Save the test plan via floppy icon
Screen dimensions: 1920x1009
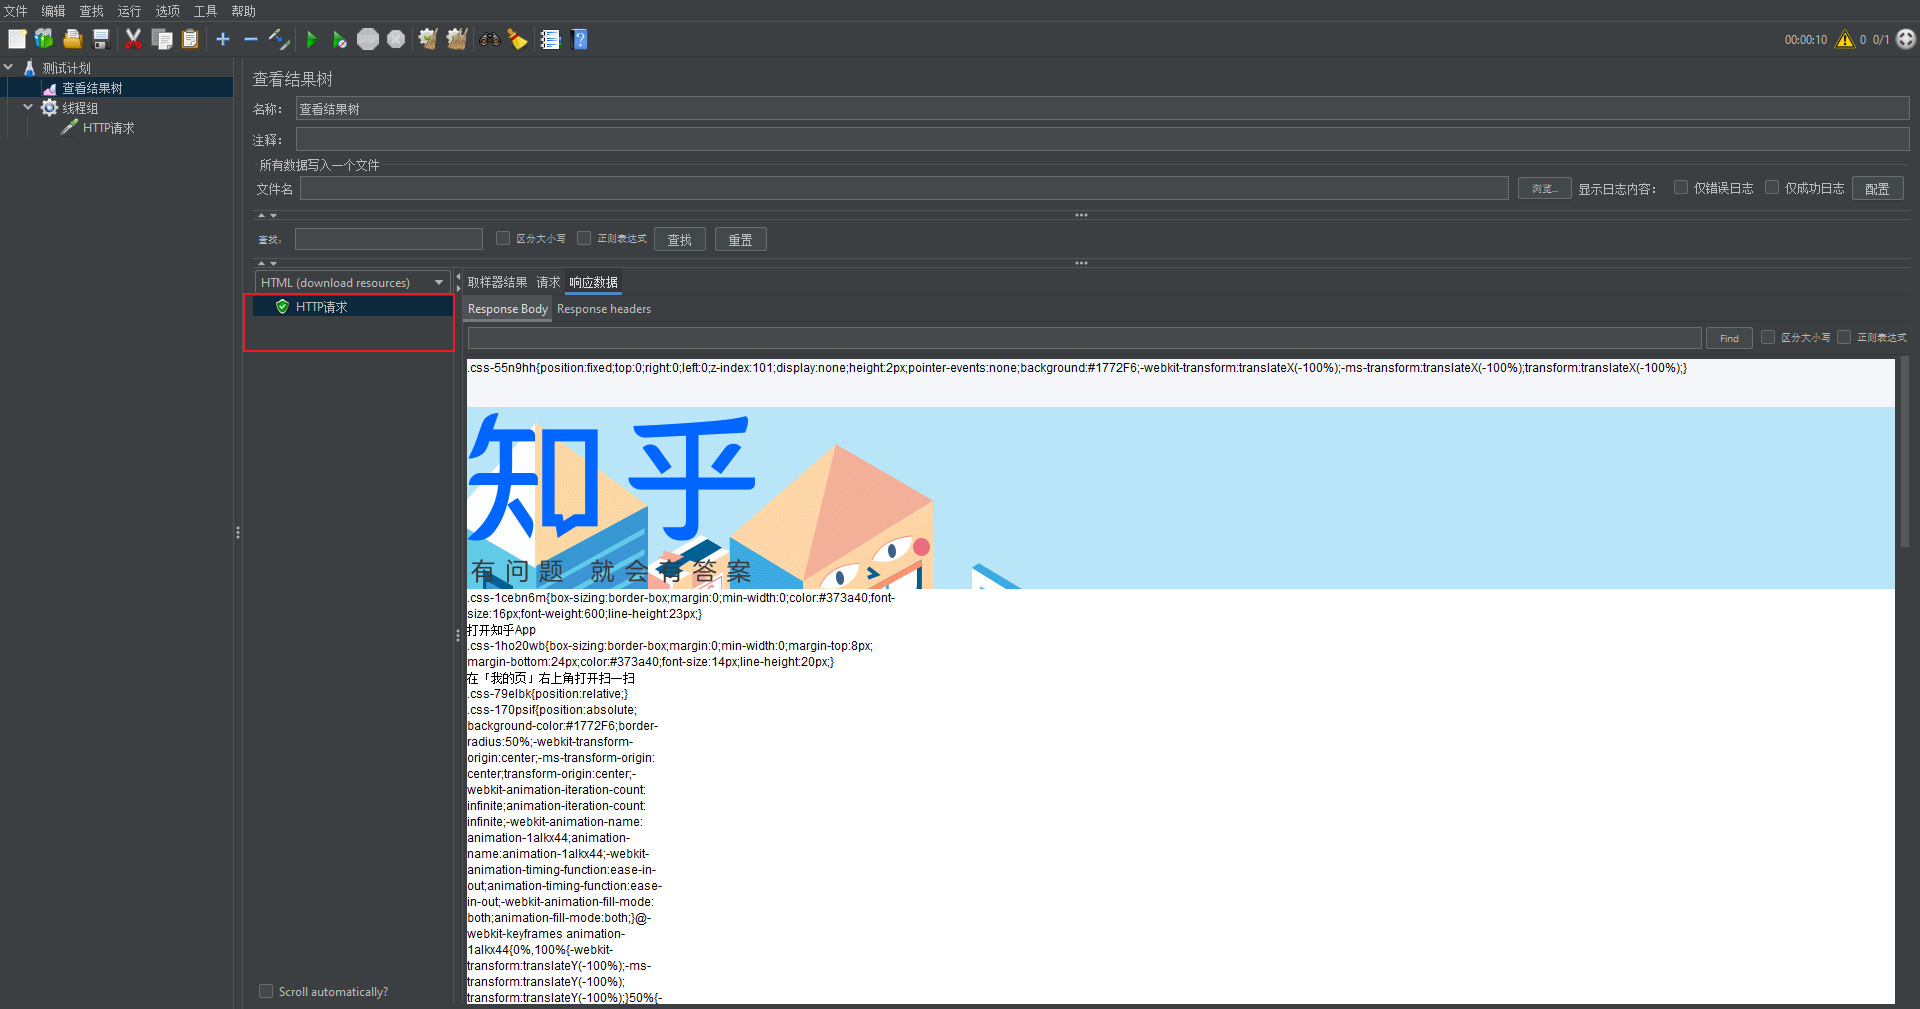click(x=101, y=39)
